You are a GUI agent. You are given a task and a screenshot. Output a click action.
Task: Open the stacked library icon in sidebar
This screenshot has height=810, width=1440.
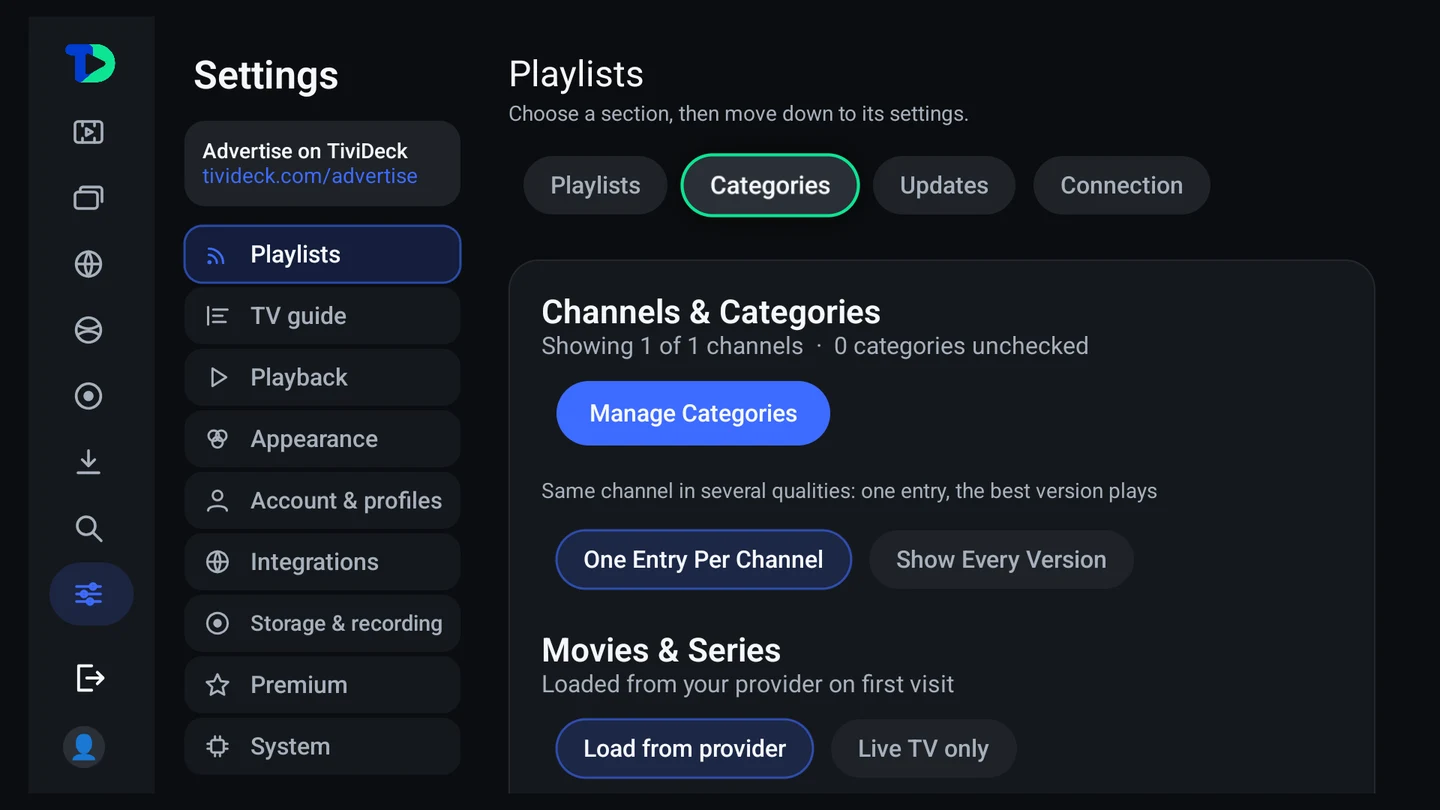coord(89,198)
